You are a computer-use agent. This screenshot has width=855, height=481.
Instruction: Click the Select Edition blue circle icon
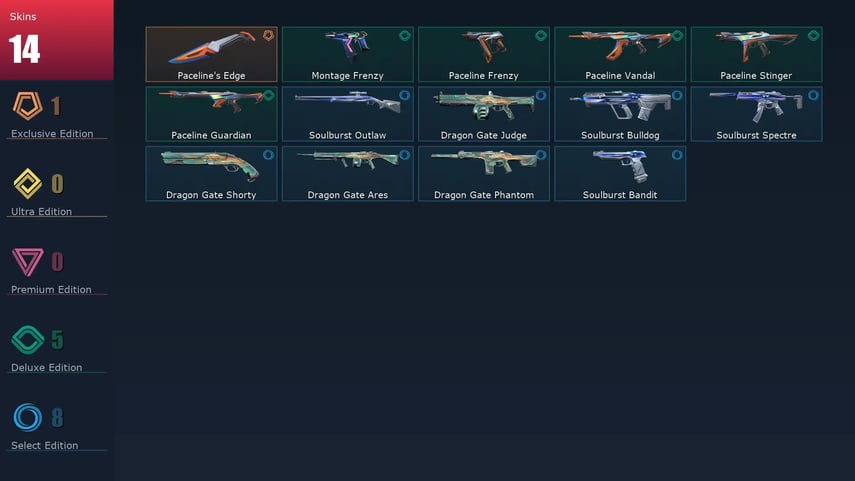point(27,418)
